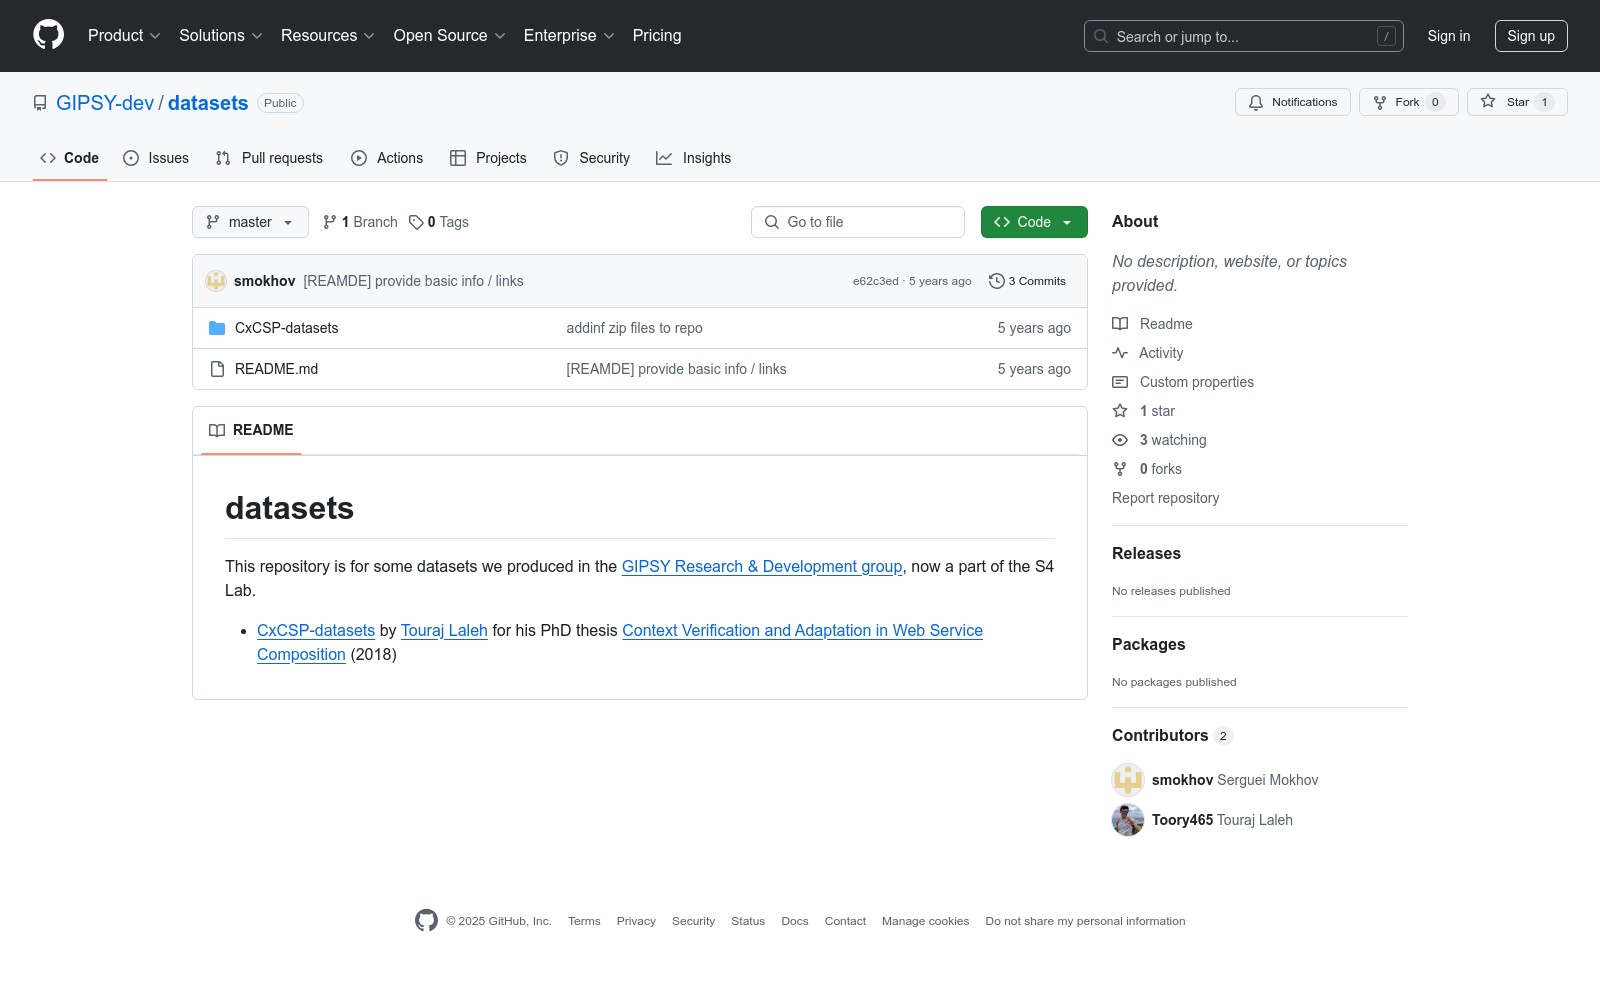Viewport: 1600px width, 1000px height.
Task: Open the green Code dropdown
Action: [x=1034, y=222]
